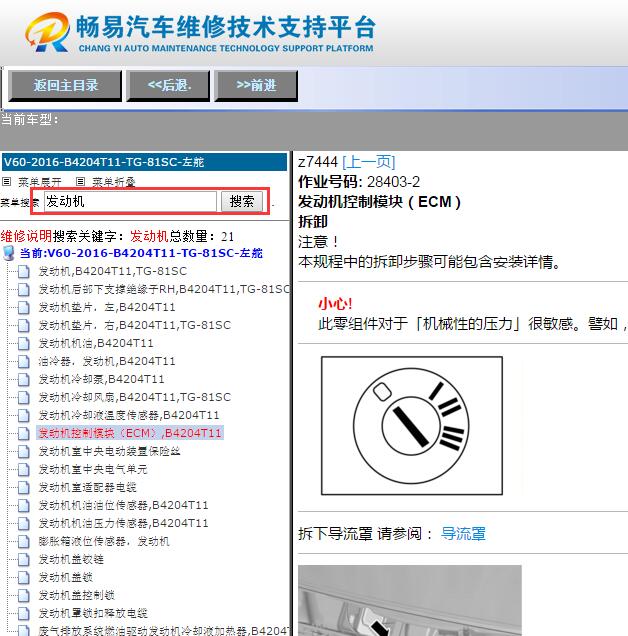Click the tree root icon beside 当前:V60-2016
628x636 pixels.
click(x=9, y=253)
